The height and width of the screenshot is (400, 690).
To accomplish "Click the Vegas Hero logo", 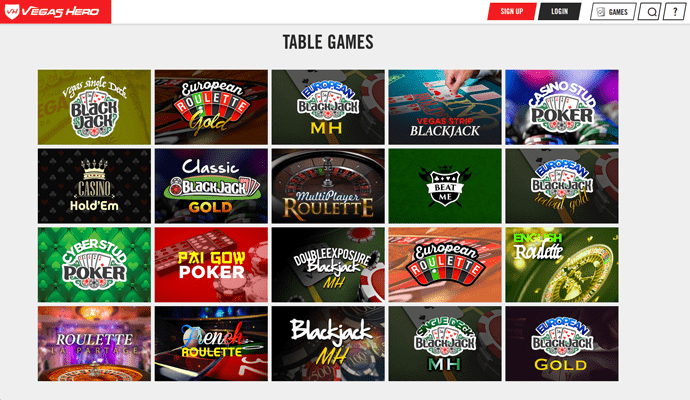I will point(55,11).
